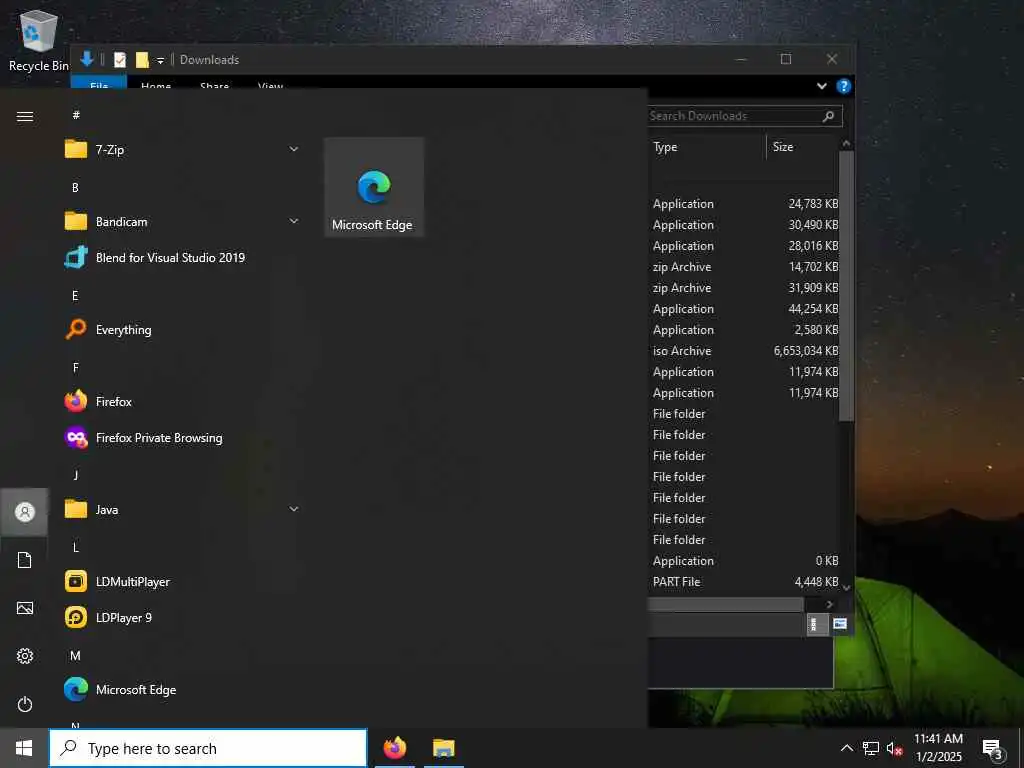Screen dimensions: 1024x768
Task: Click the Properties icon in Explorer title bar
Action: tap(120, 60)
